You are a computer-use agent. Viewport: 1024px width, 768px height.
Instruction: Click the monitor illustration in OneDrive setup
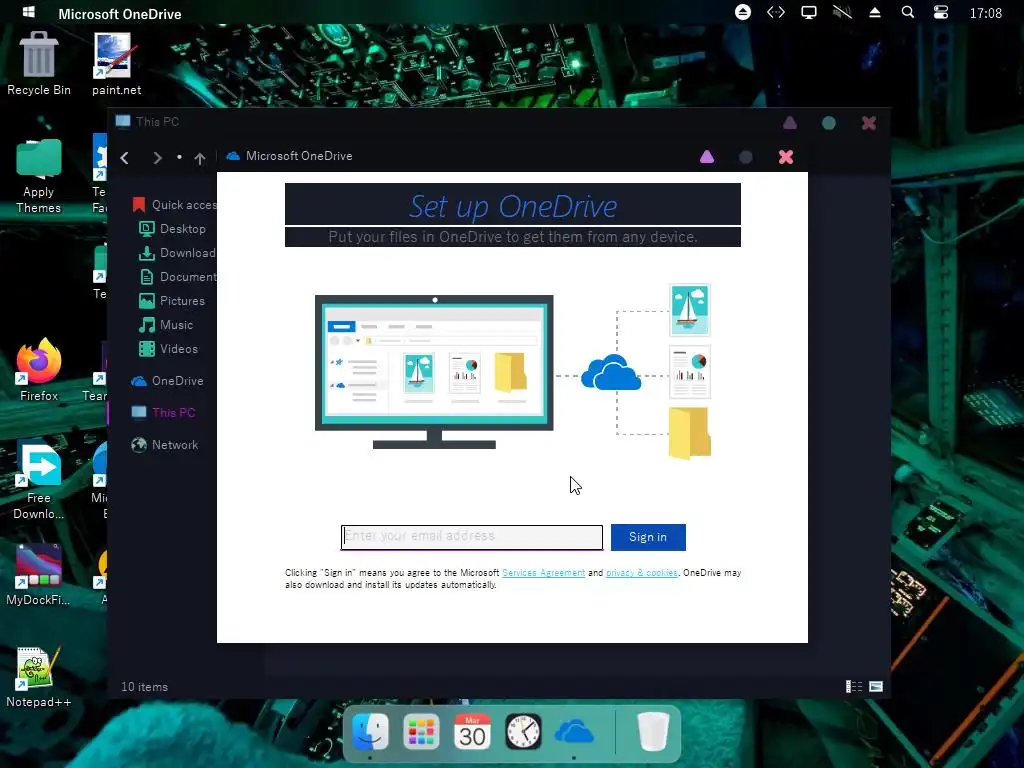(x=434, y=372)
